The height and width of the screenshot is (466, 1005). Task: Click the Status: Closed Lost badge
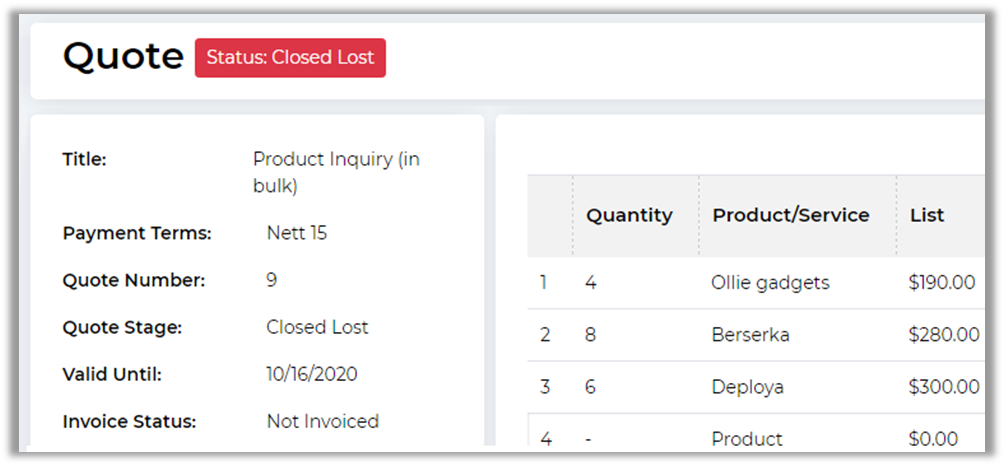coord(290,58)
